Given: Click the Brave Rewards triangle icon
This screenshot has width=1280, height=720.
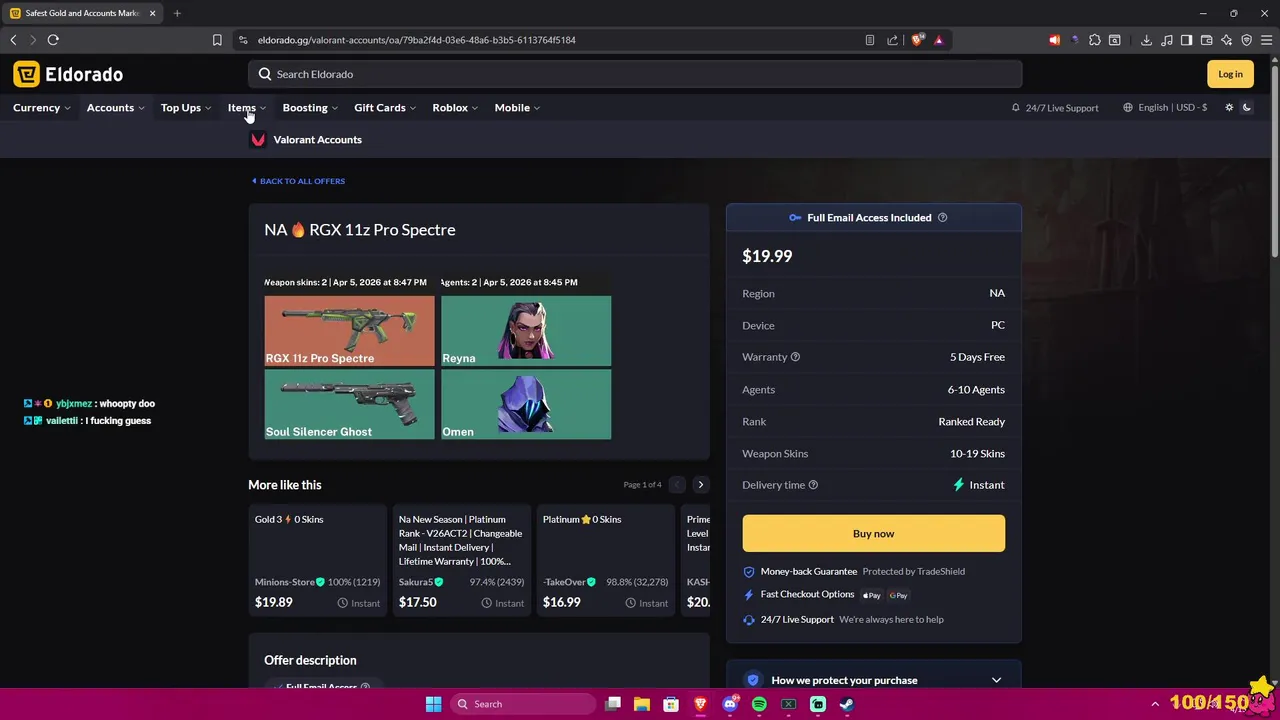Looking at the screenshot, I should 938,40.
